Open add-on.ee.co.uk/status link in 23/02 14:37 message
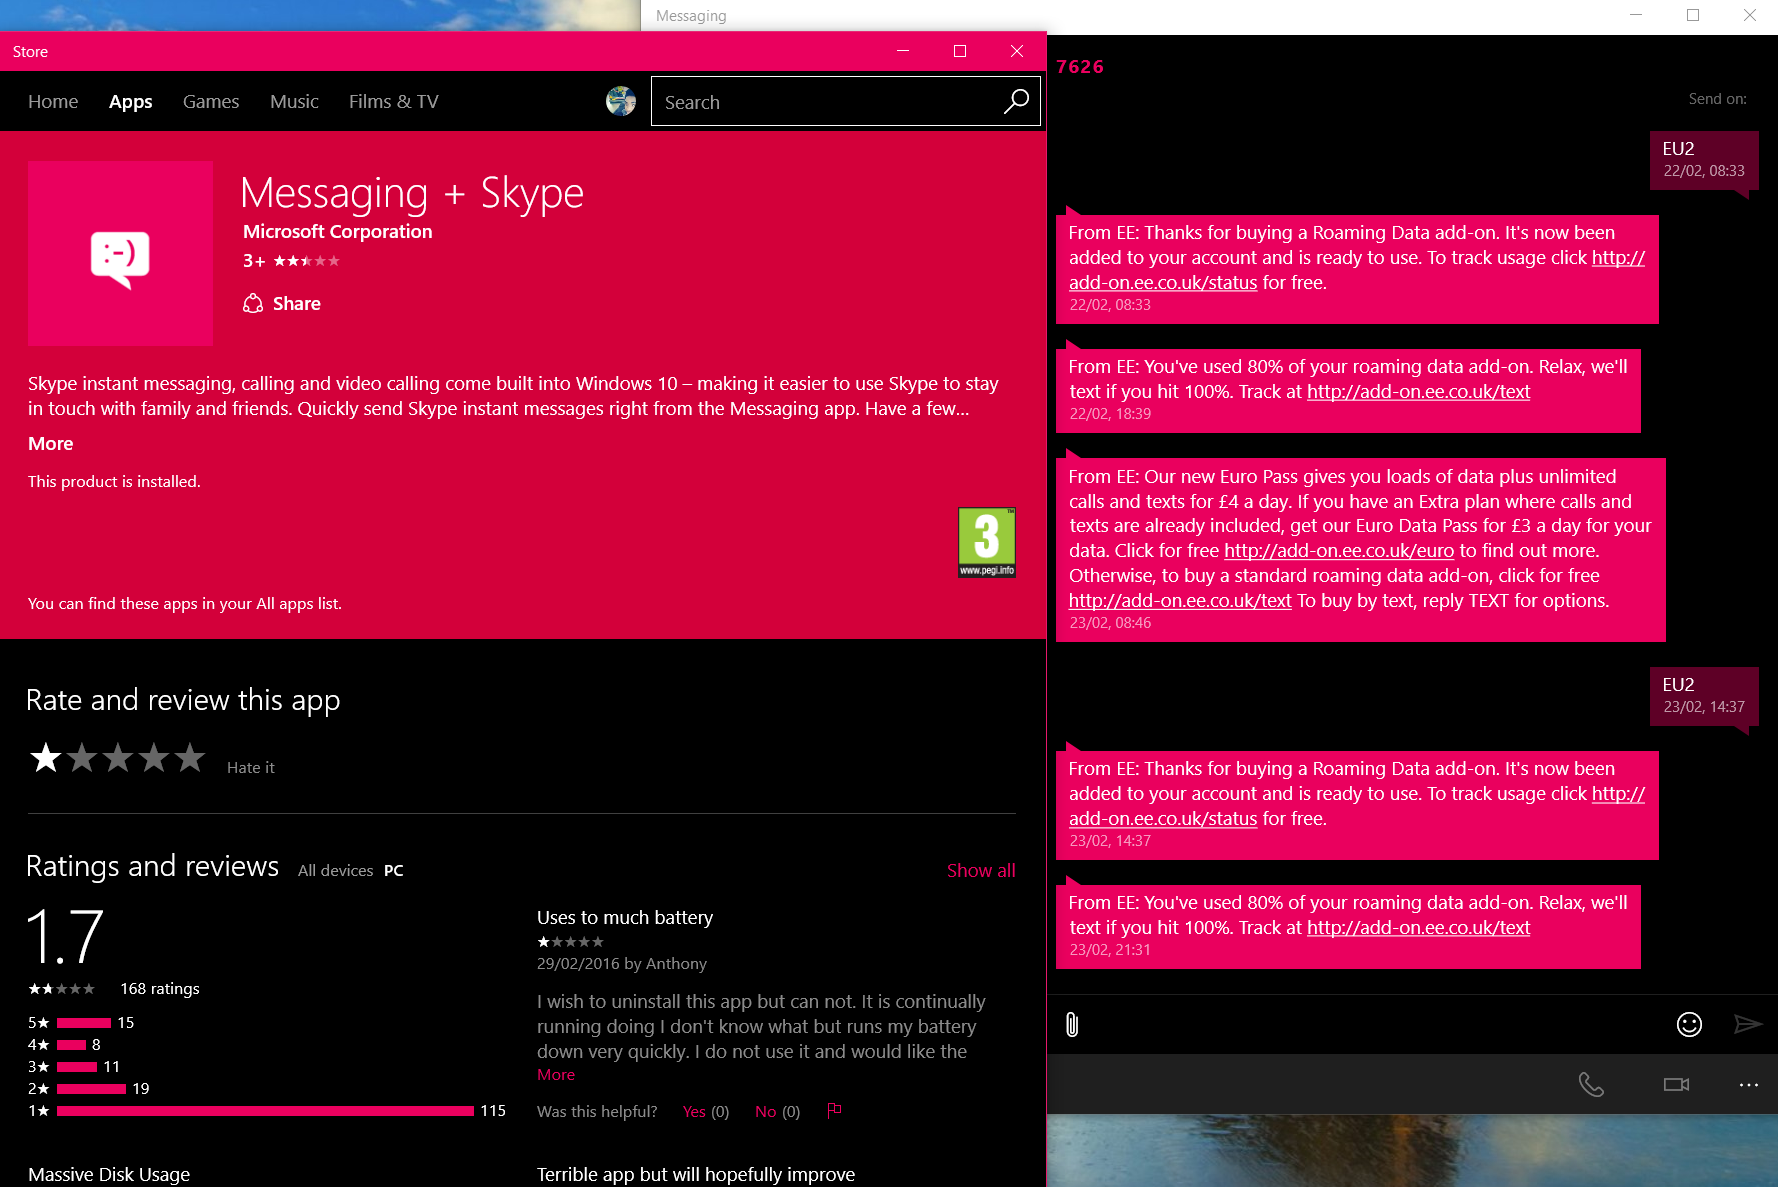Image resolution: width=1778 pixels, height=1187 pixels. coord(1162,818)
